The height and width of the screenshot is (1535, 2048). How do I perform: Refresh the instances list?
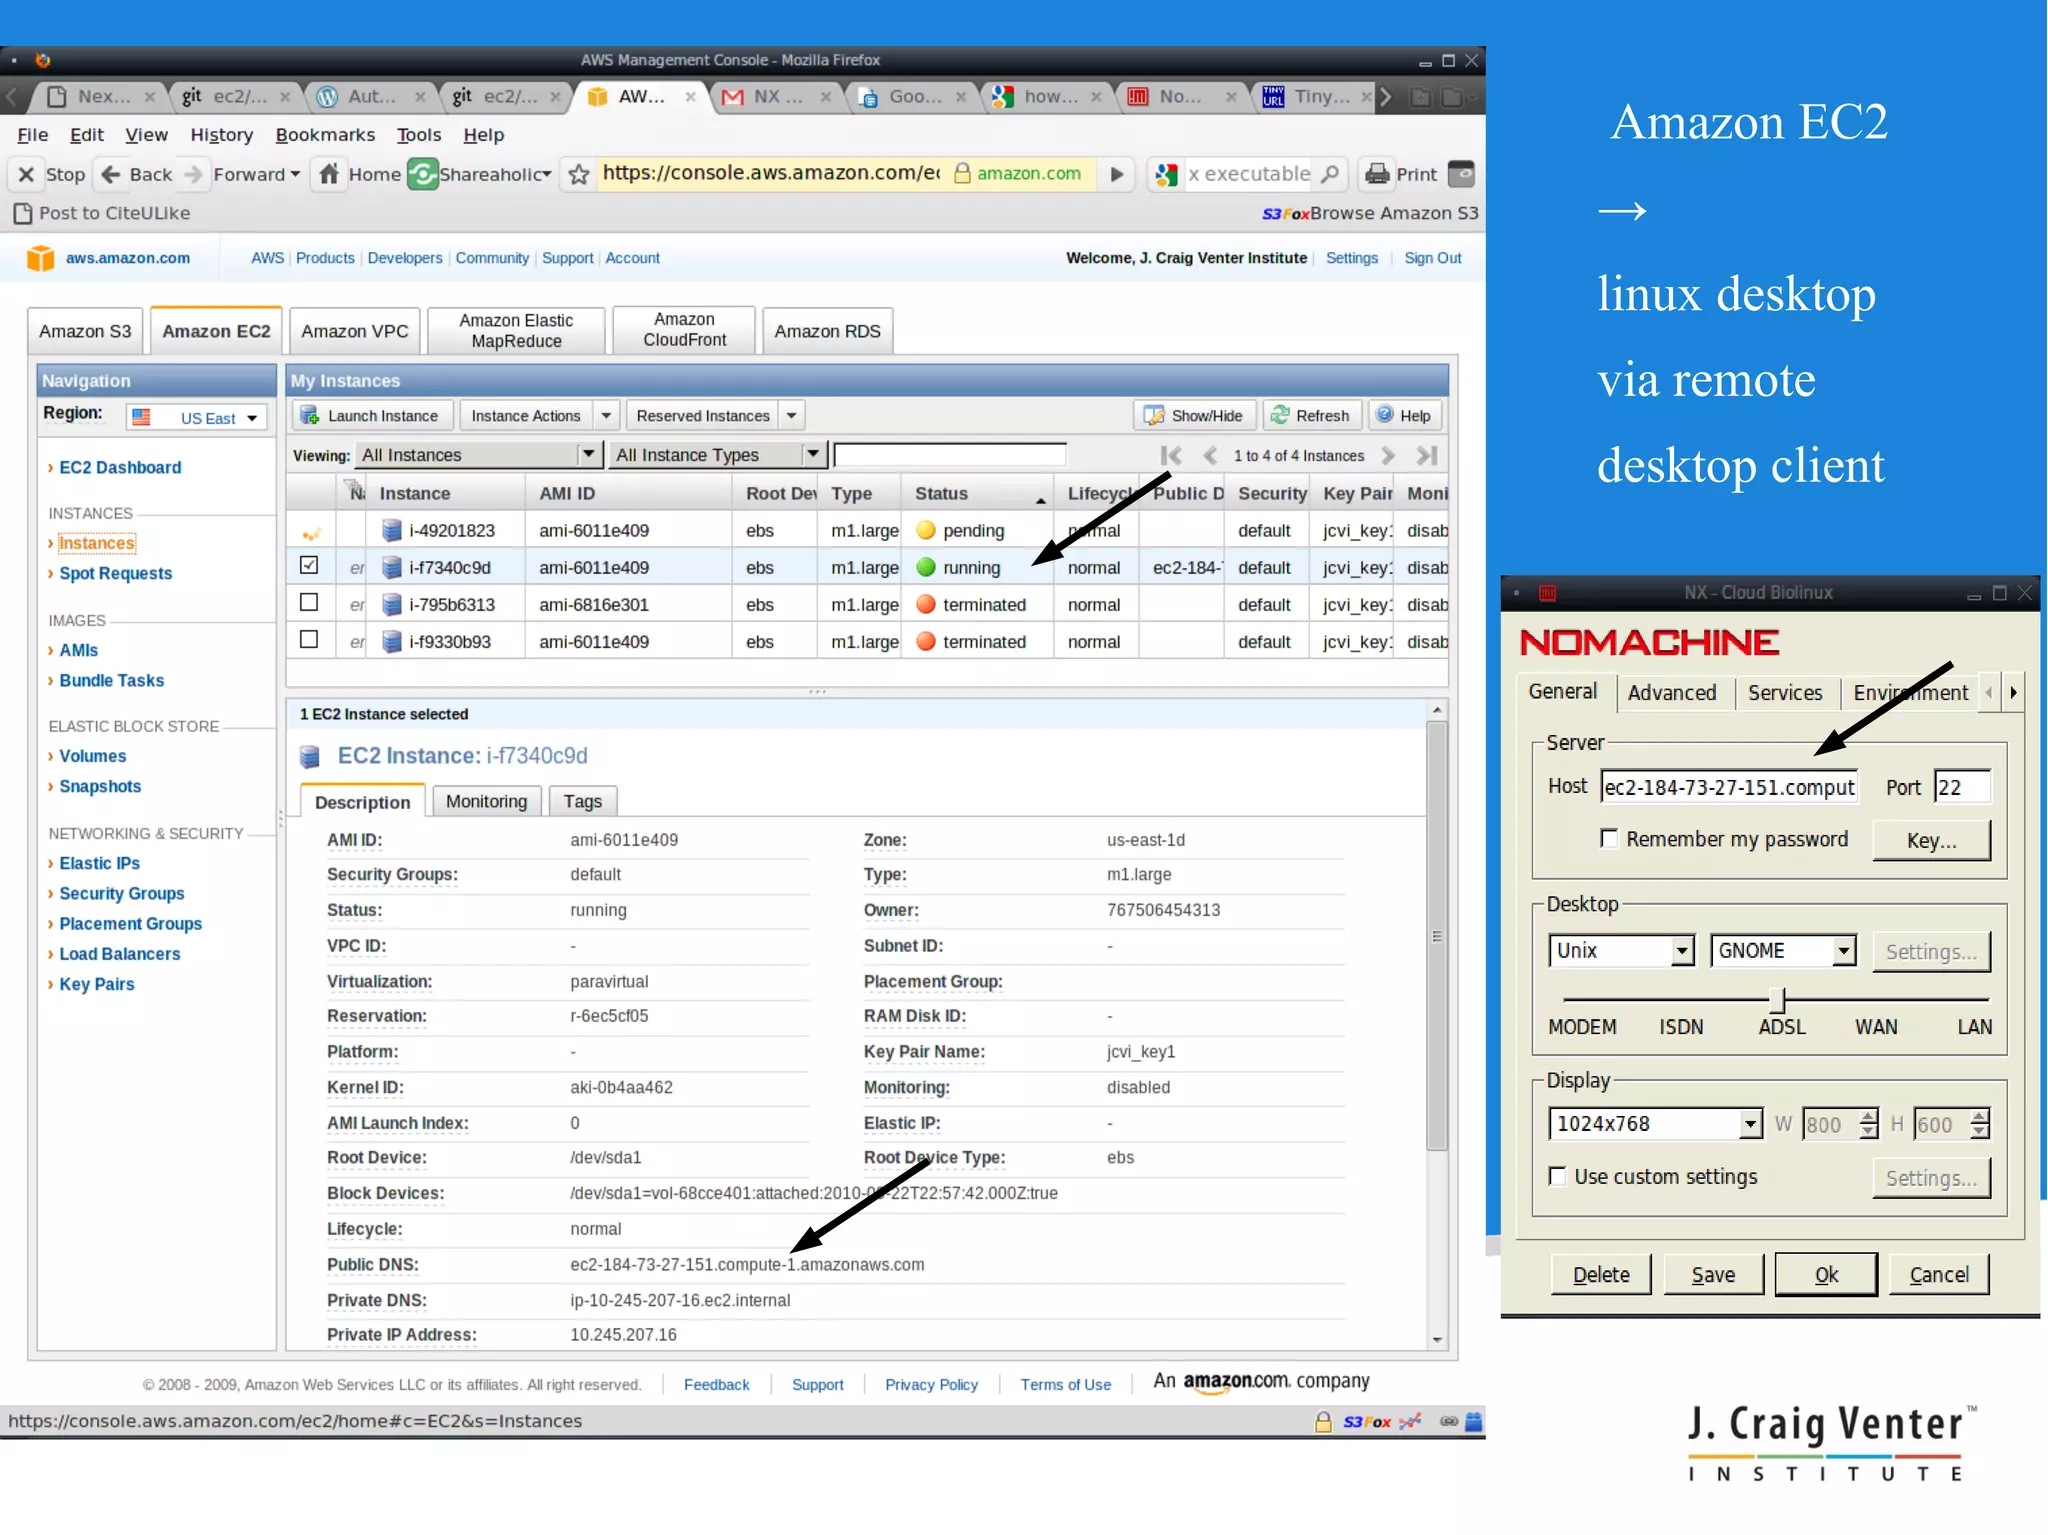[1311, 416]
